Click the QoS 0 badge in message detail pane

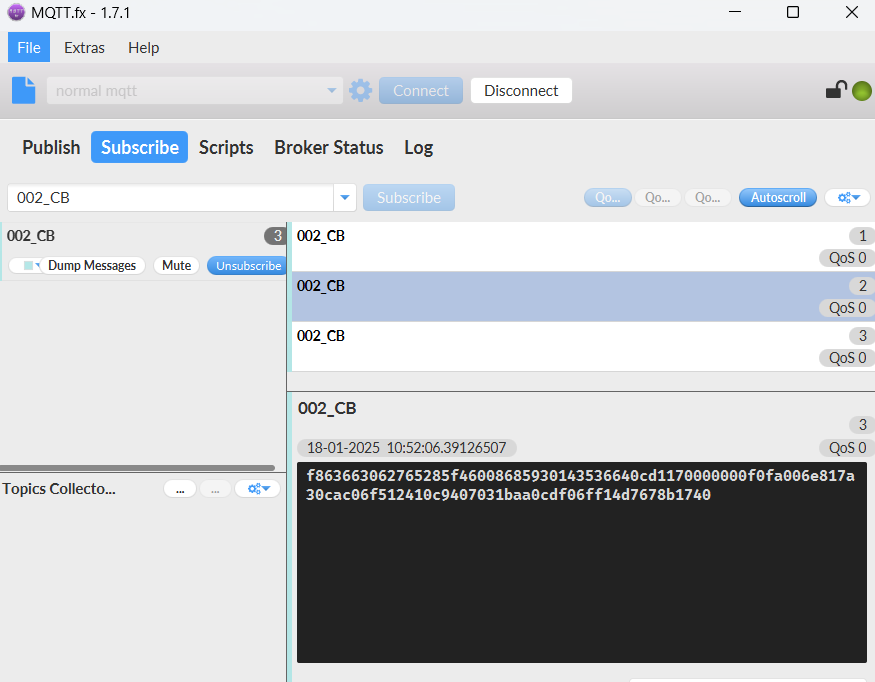pyautogui.click(x=847, y=448)
